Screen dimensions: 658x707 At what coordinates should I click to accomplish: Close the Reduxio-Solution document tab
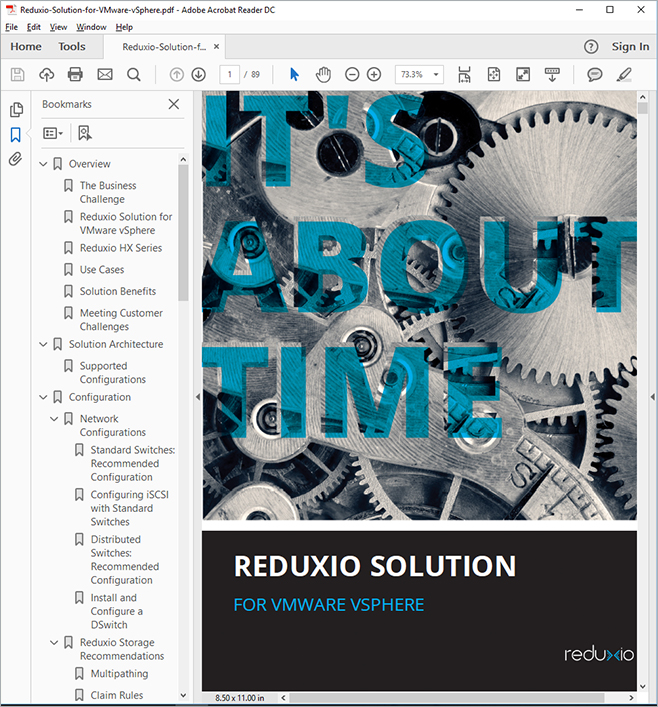[x=216, y=46]
